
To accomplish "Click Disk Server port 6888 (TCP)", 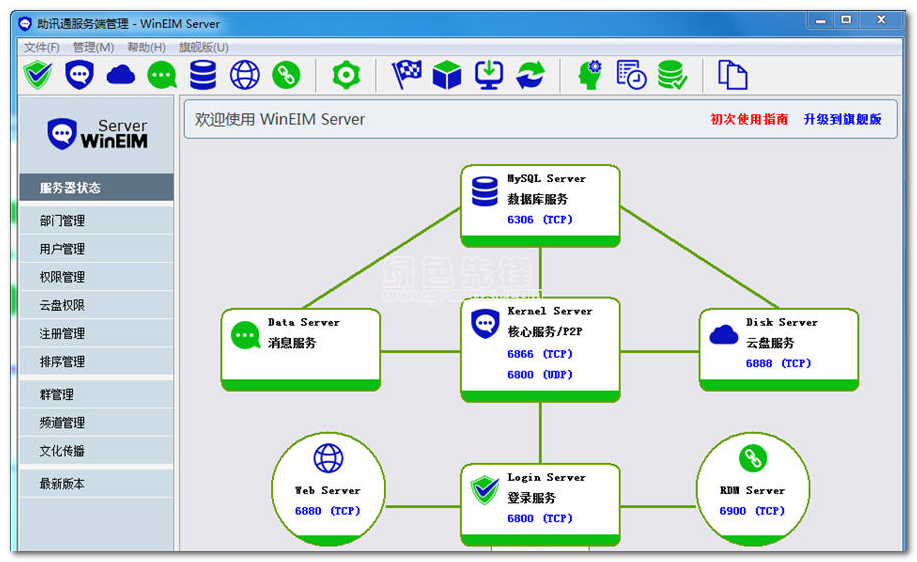I will (778, 364).
